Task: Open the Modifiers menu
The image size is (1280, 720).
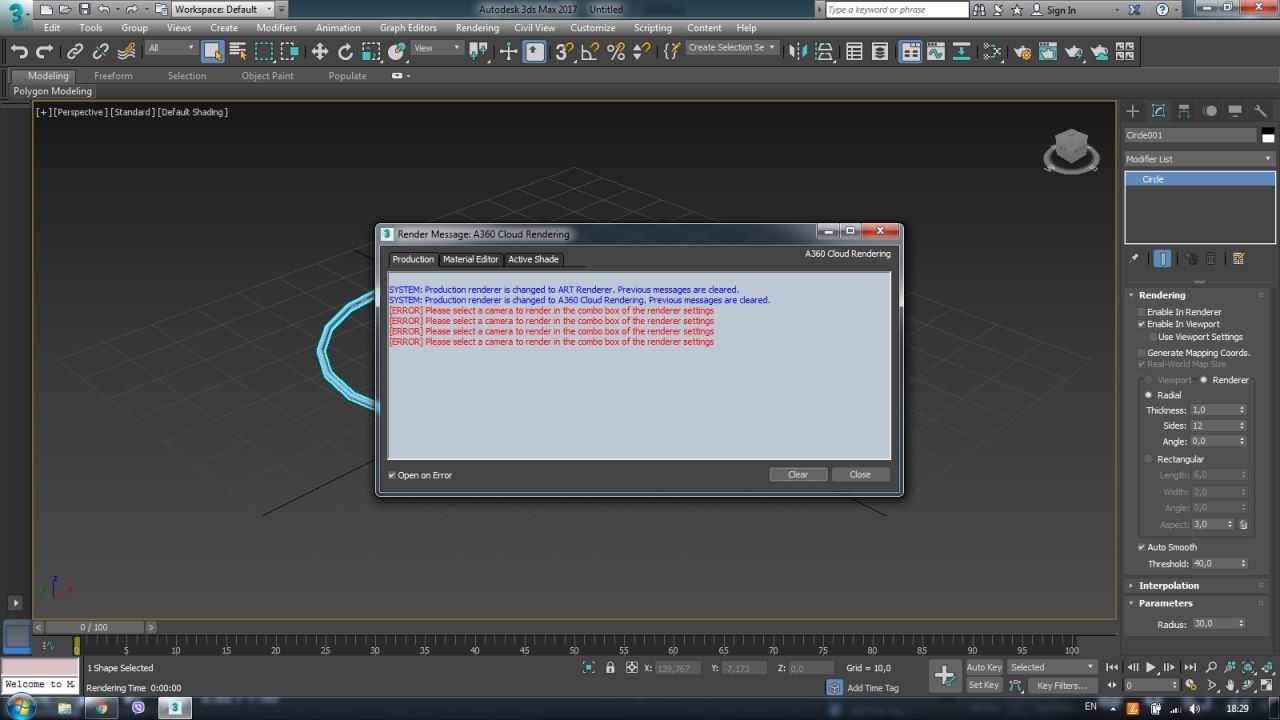Action: click(x=276, y=28)
